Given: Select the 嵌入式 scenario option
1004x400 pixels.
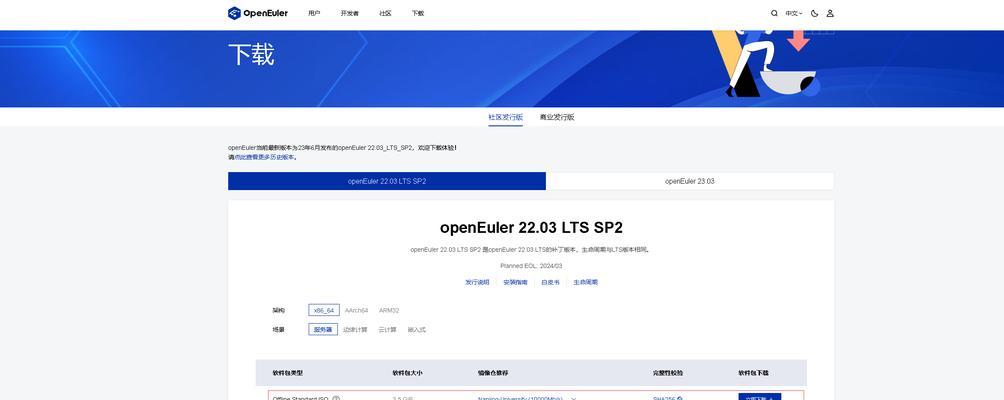Looking at the screenshot, I should 416,330.
